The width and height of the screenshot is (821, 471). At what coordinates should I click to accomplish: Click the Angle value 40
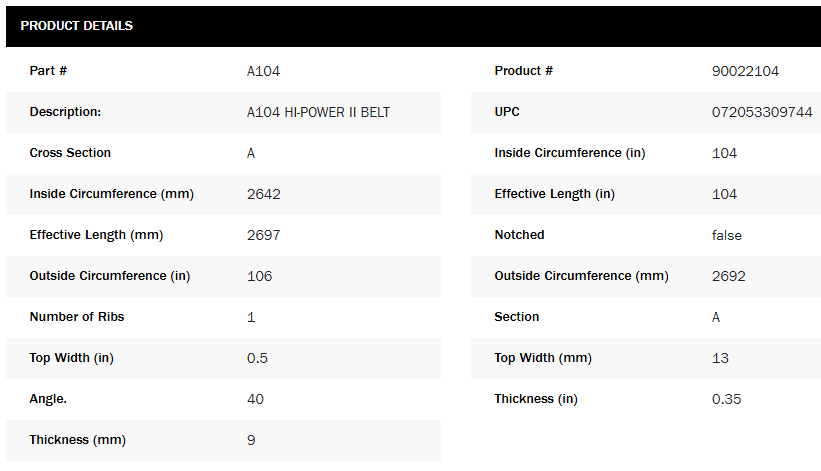255,399
